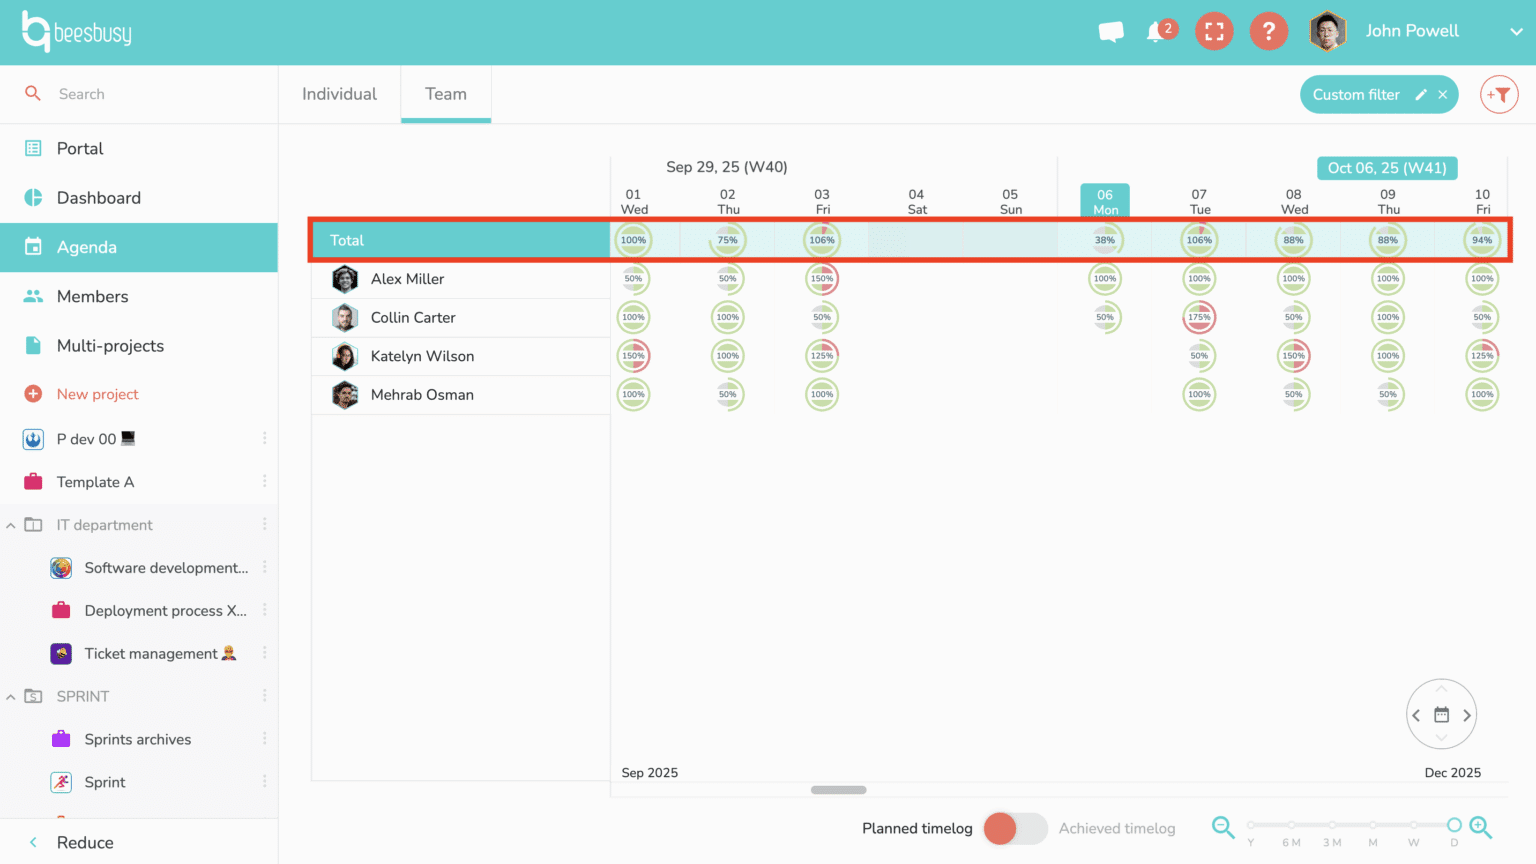Open the notifications bell
Screen dimensions: 1536x864
tap(1158, 31)
